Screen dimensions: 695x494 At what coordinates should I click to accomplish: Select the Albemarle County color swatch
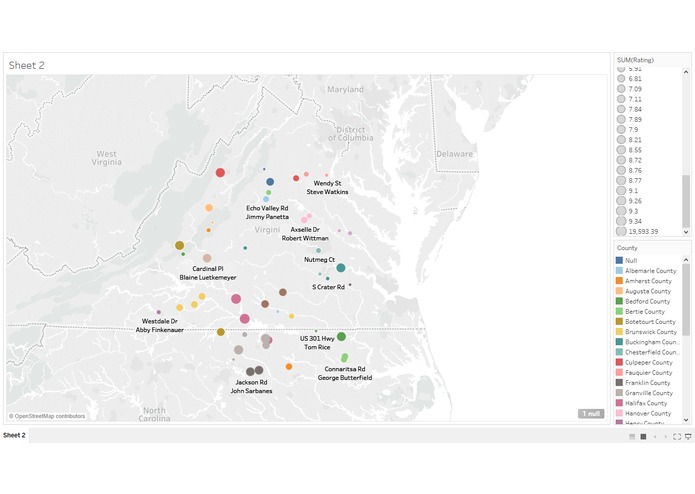tap(619, 271)
